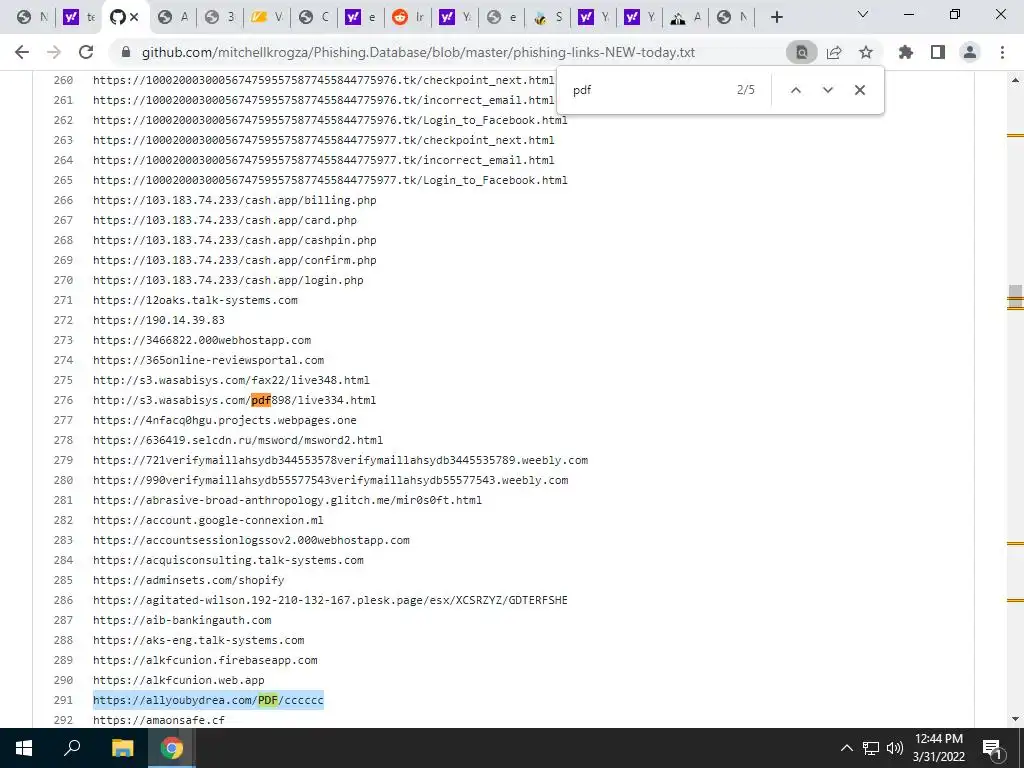The height and width of the screenshot is (768, 1024).
Task: Click the 3466822.000webhostapp.com line
Action: pos(202,340)
